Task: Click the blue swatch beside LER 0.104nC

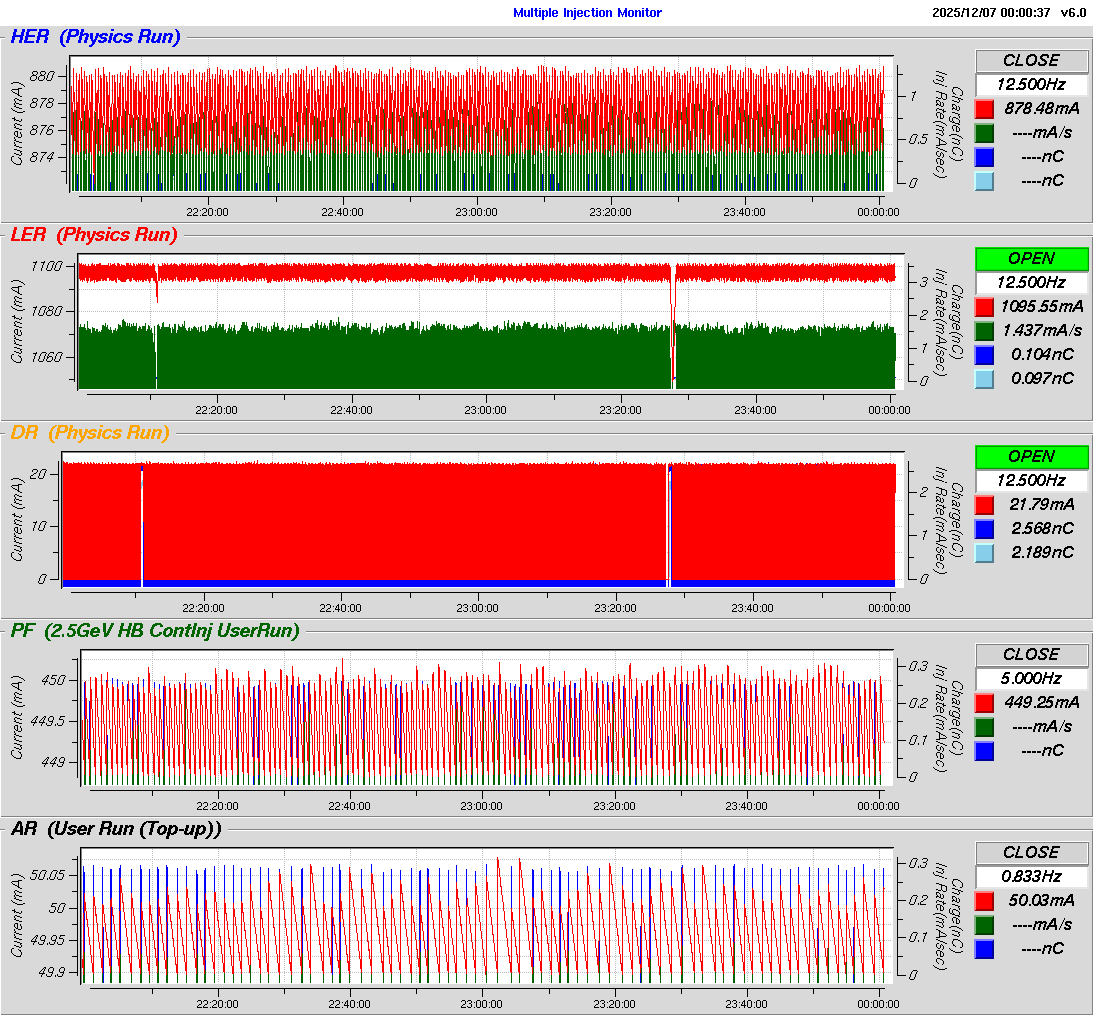Action: pos(984,354)
